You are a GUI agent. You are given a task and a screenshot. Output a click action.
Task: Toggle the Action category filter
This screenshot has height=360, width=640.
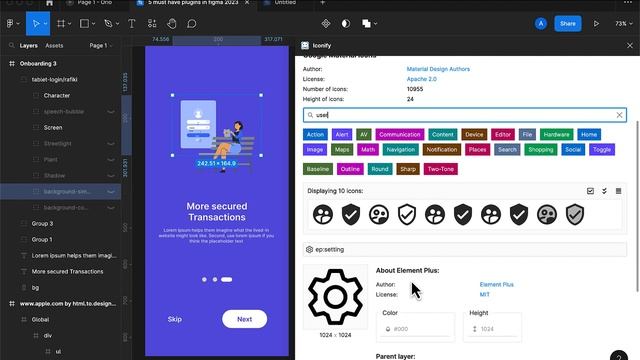315,135
